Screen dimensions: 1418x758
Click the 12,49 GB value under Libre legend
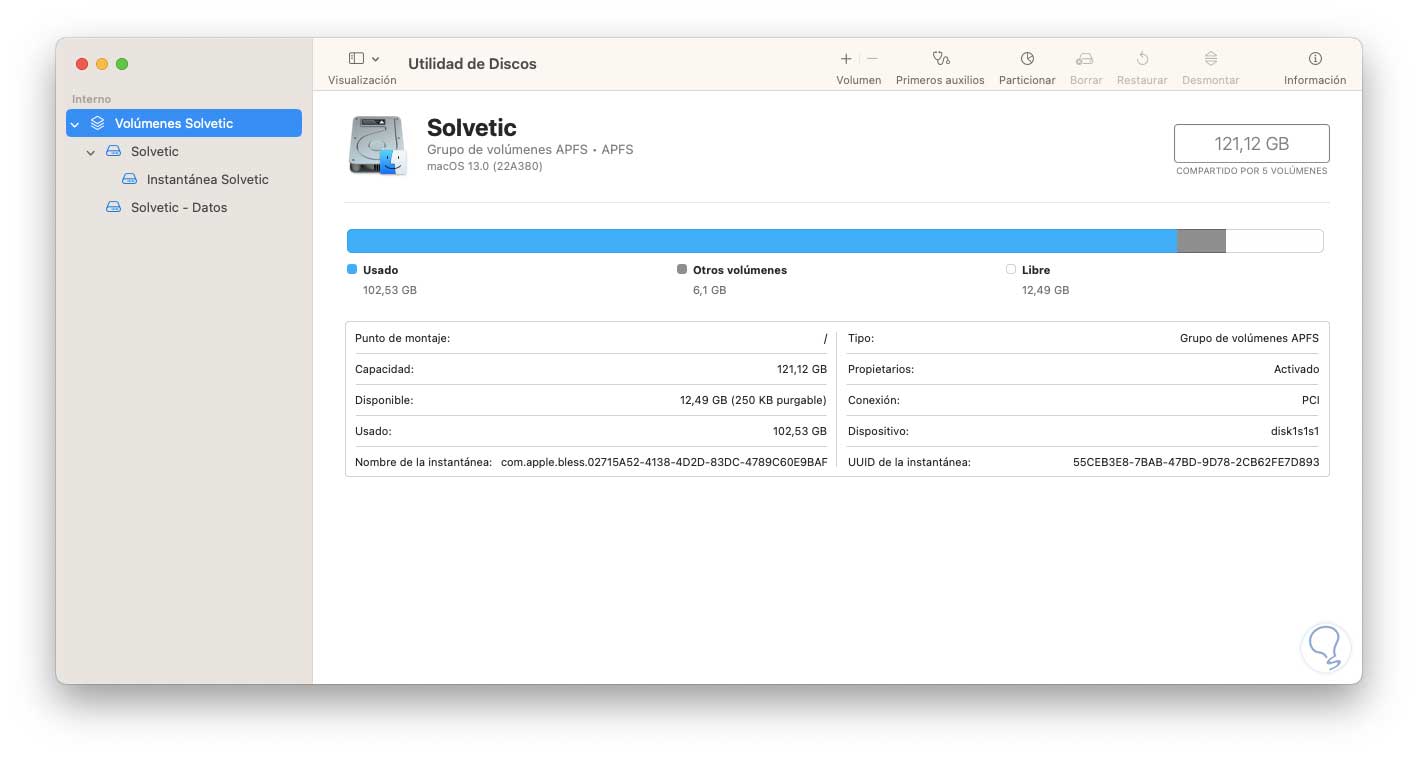(x=1045, y=290)
